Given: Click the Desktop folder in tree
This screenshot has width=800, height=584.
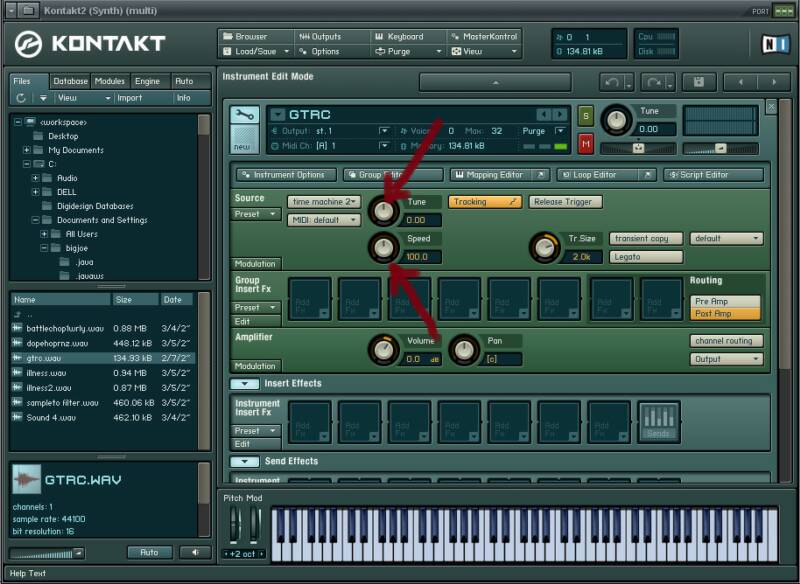Looking at the screenshot, I should click(x=63, y=136).
